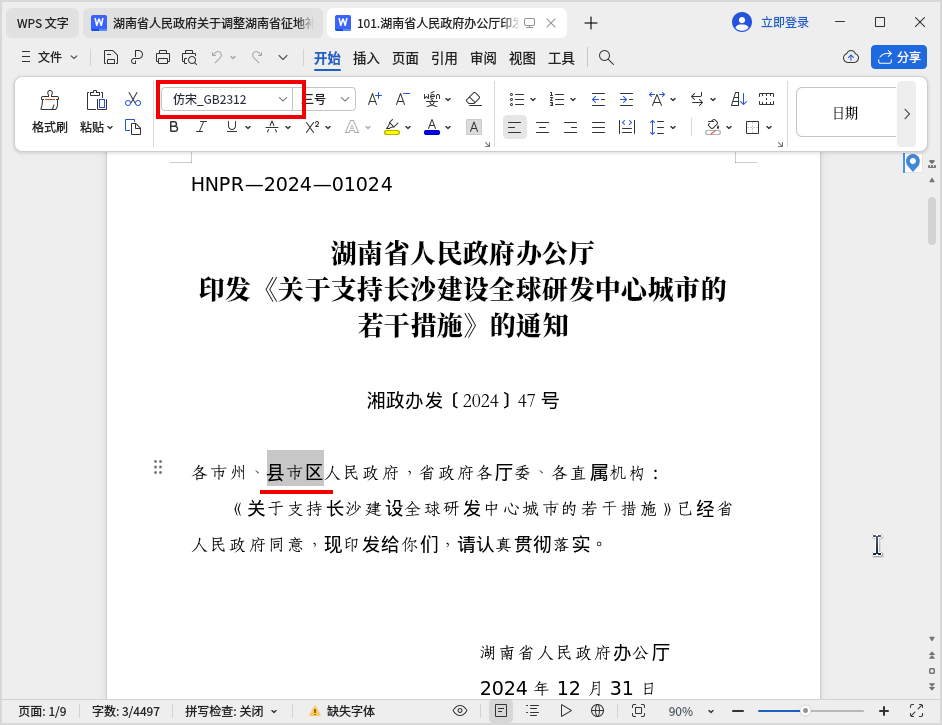Click the Undo arrow icon
942x725 pixels.
click(217, 57)
